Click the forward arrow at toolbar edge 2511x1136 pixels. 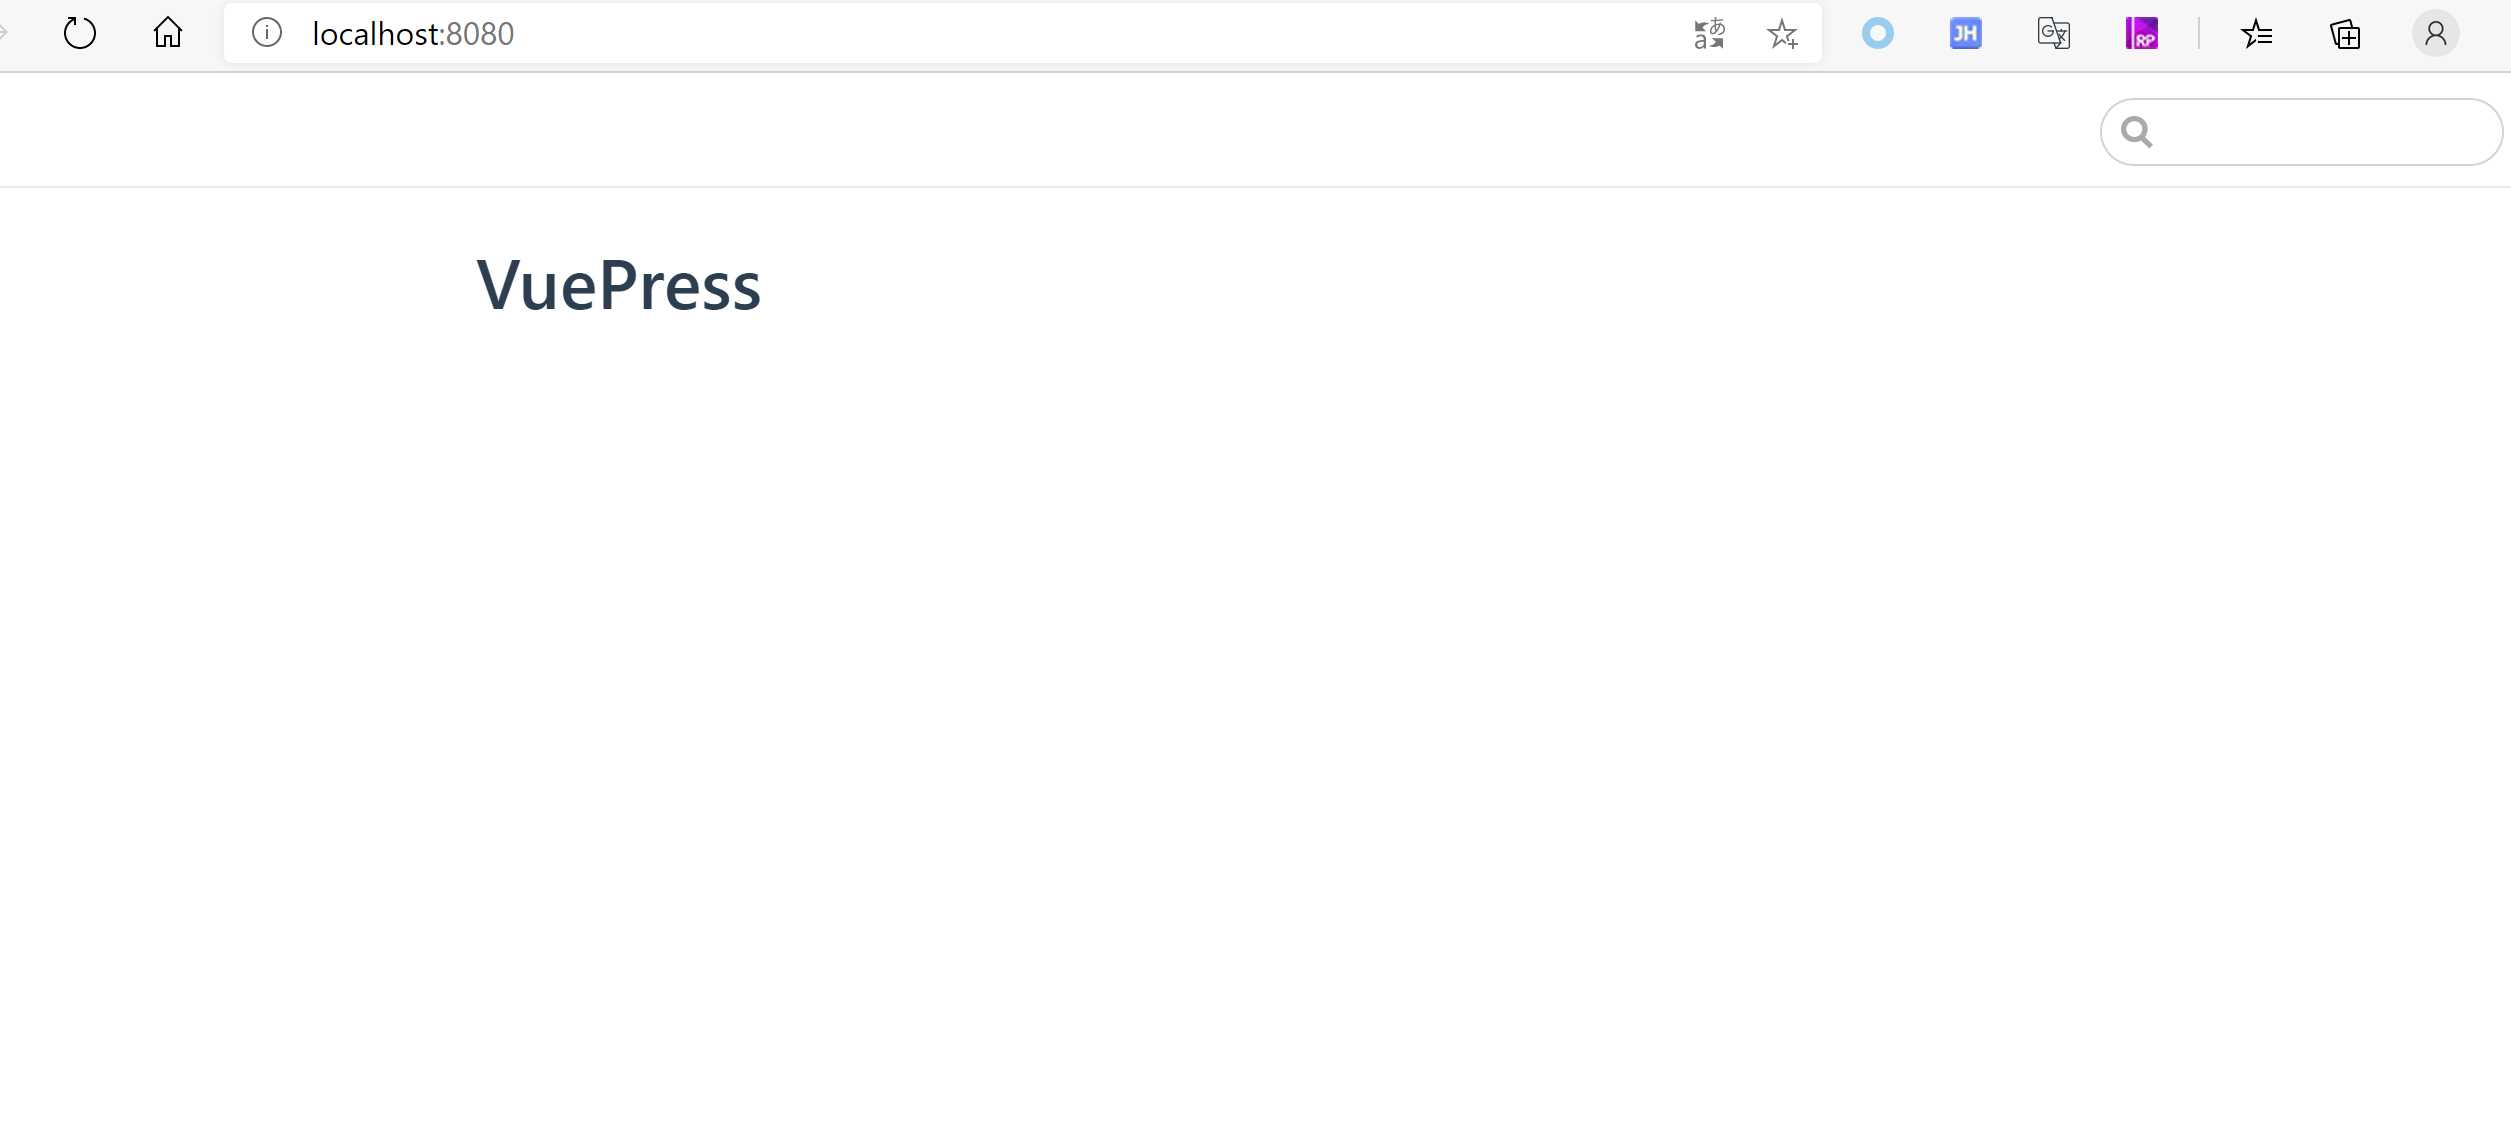point(4,33)
